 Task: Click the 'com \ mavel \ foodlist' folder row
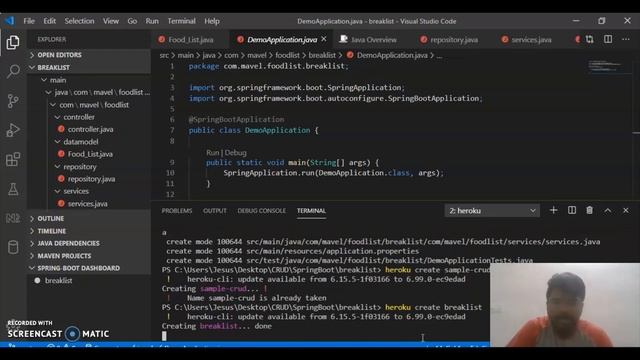pos(89,105)
